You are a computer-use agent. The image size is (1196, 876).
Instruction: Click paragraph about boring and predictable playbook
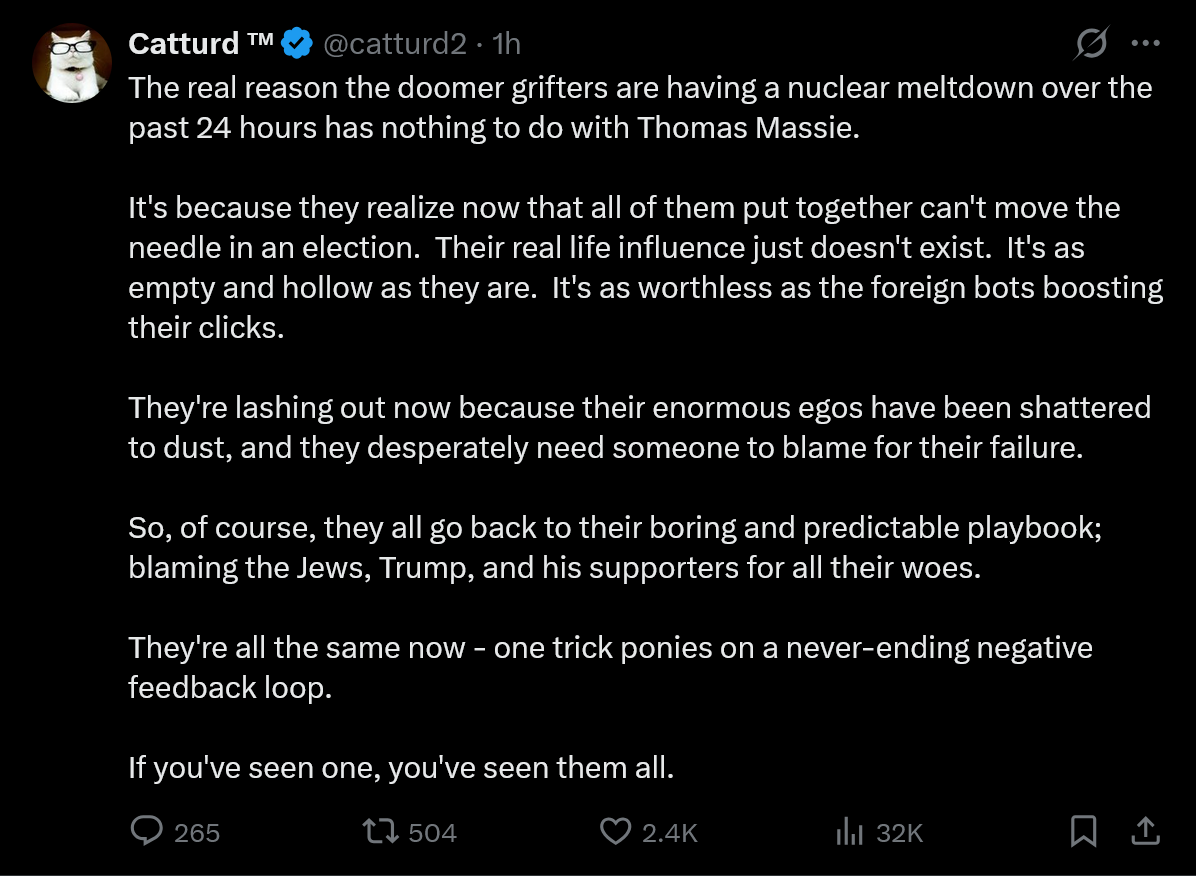click(615, 548)
